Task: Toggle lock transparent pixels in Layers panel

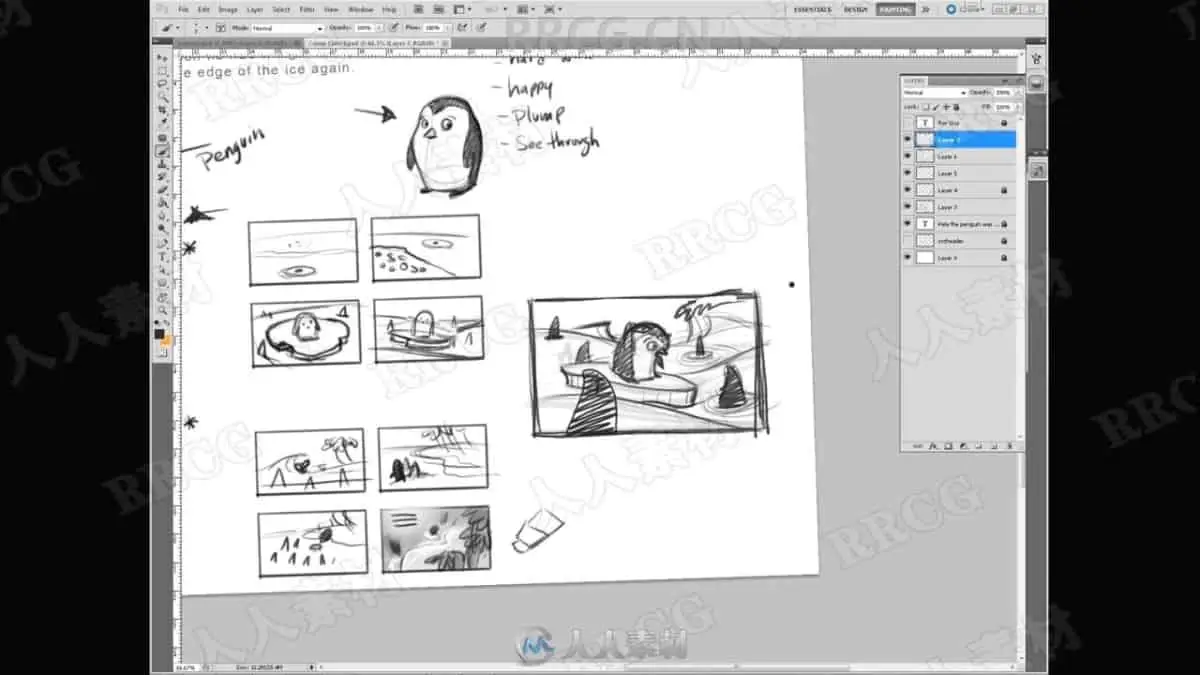Action: pos(926,107)
